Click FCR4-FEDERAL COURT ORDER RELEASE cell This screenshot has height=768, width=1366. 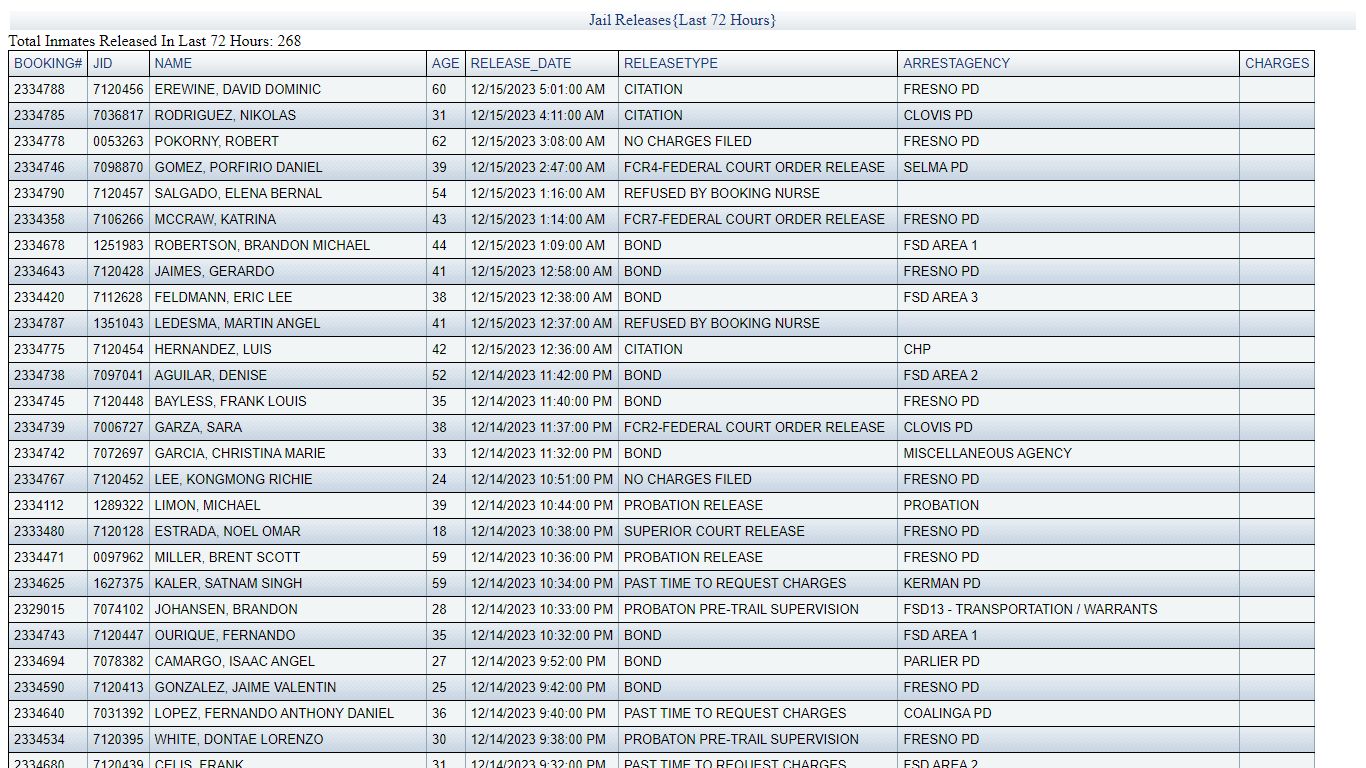pyautogui.click(x=758, y=167)
